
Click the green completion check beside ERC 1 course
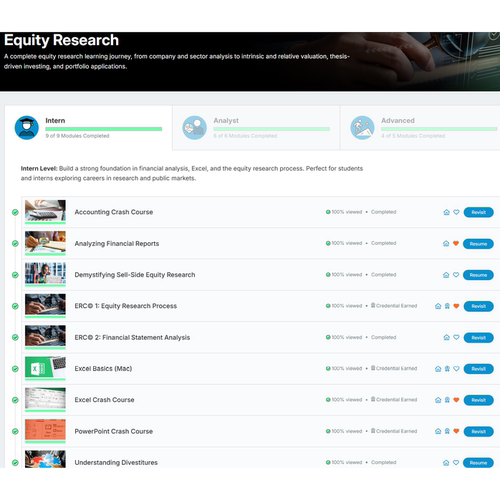(15, 306)
